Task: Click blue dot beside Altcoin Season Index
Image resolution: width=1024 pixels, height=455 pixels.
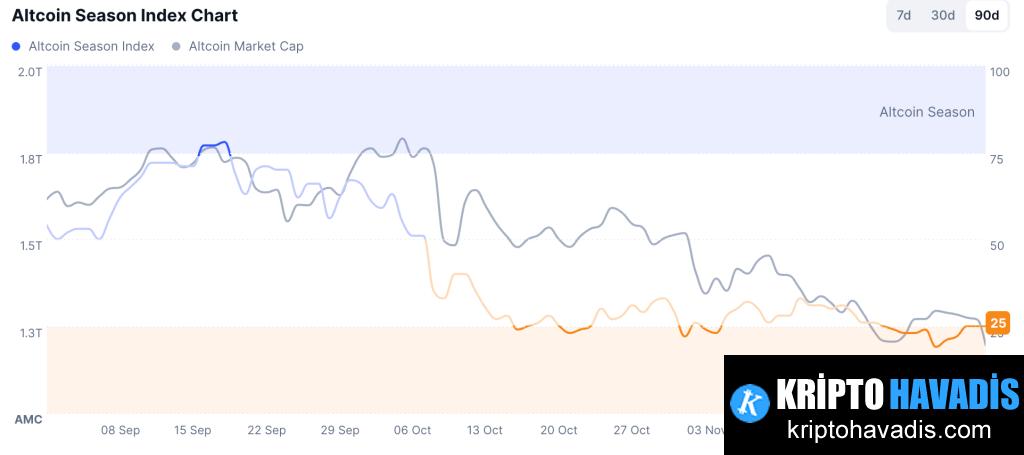Action: pos(16,46)
